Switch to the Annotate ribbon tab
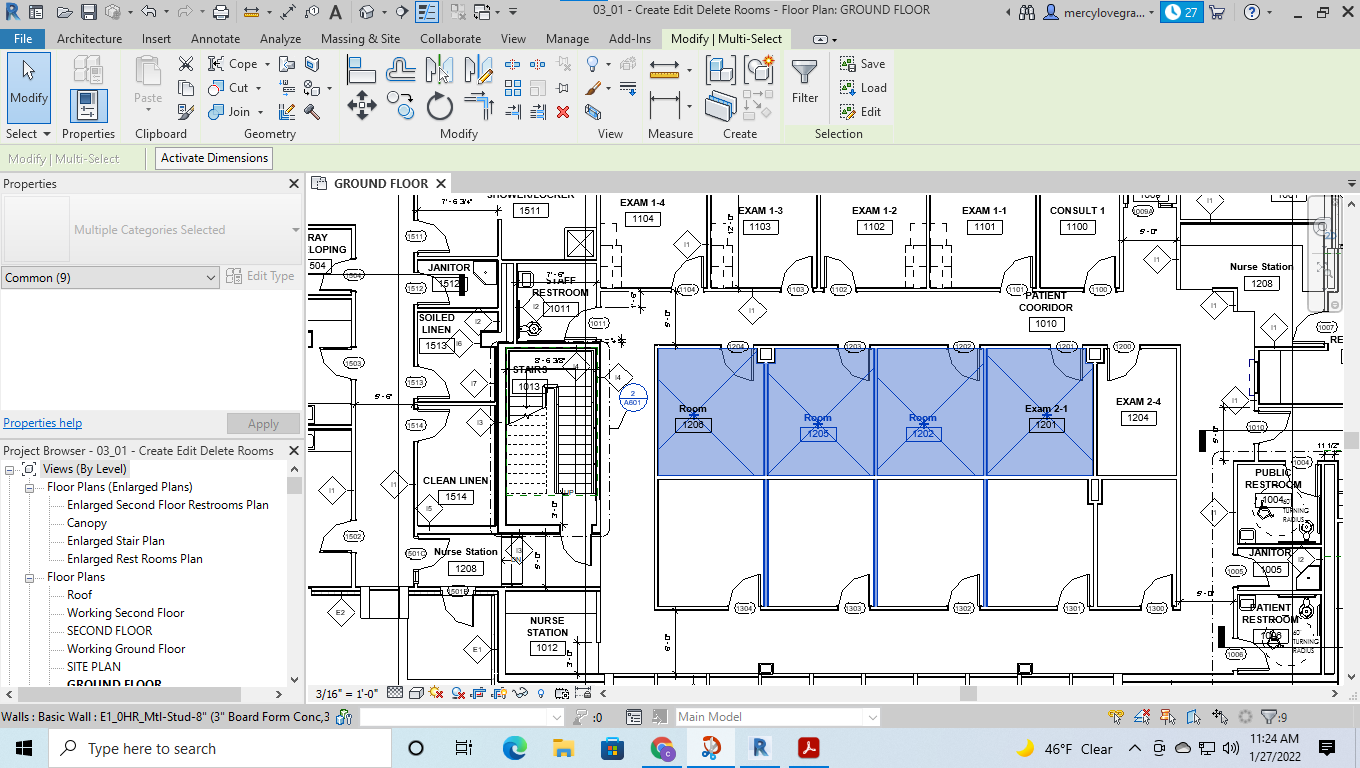 215,39
